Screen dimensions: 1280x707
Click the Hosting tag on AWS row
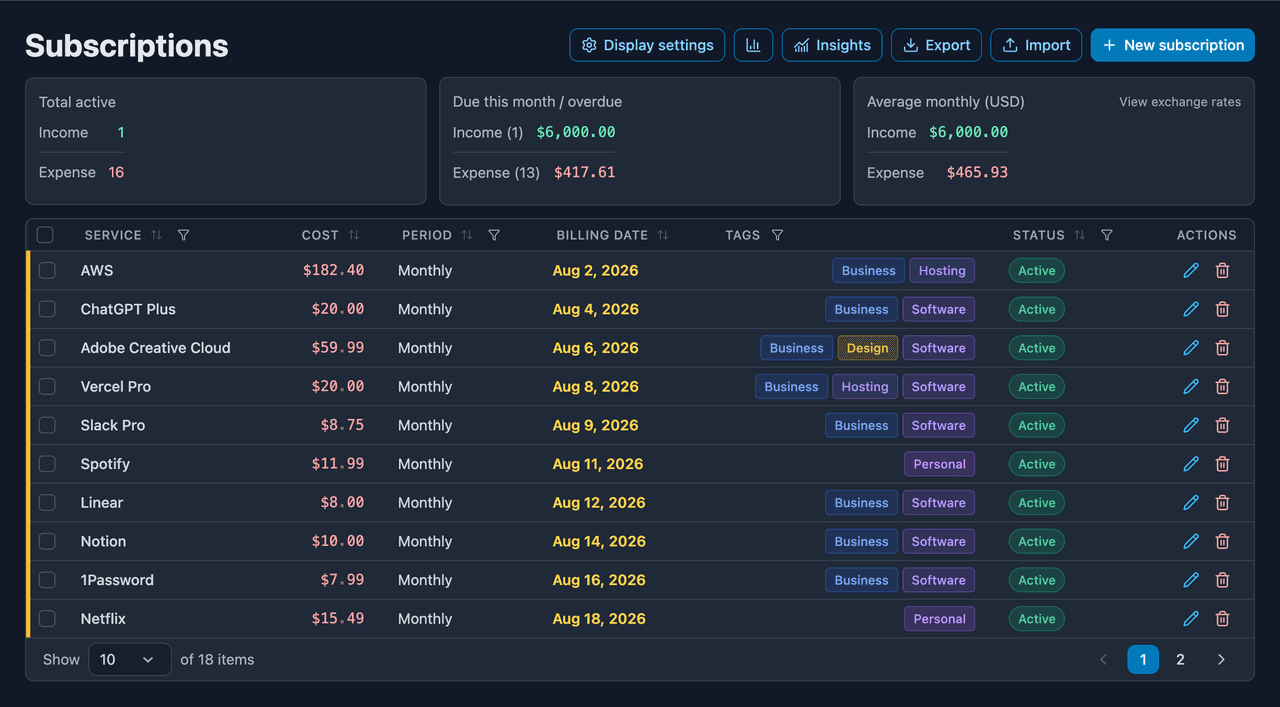tap(942, 270)
